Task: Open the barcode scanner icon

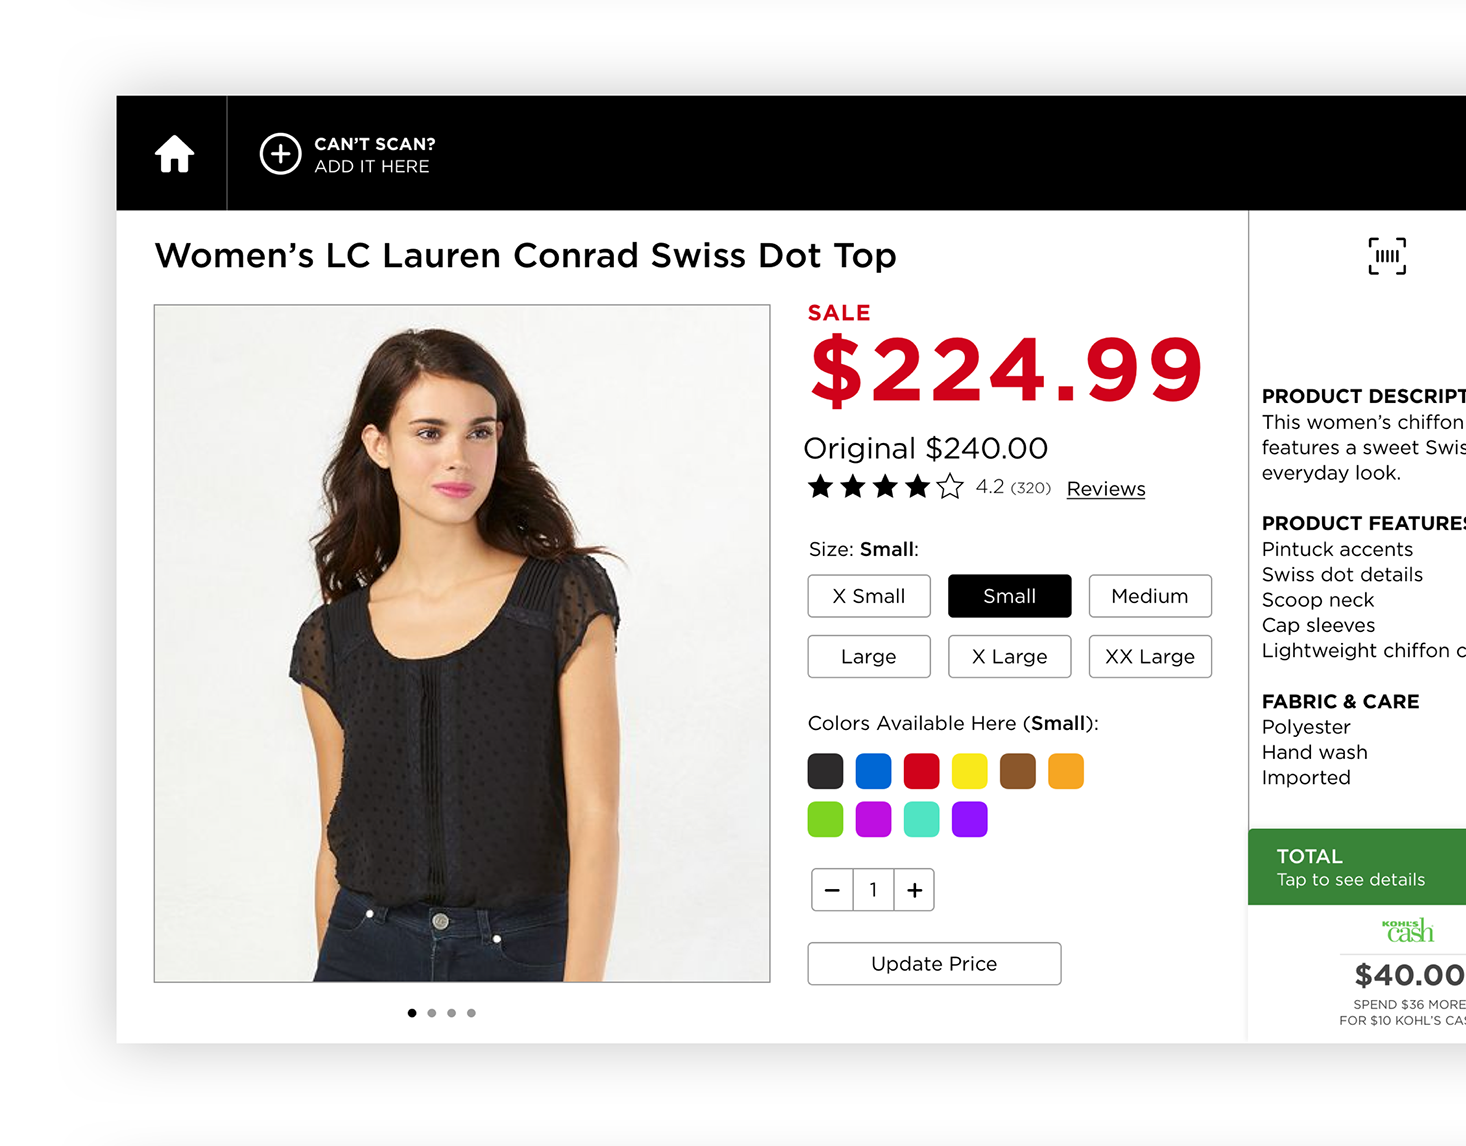Action: pyautogui.click(x=1386, y=256)
